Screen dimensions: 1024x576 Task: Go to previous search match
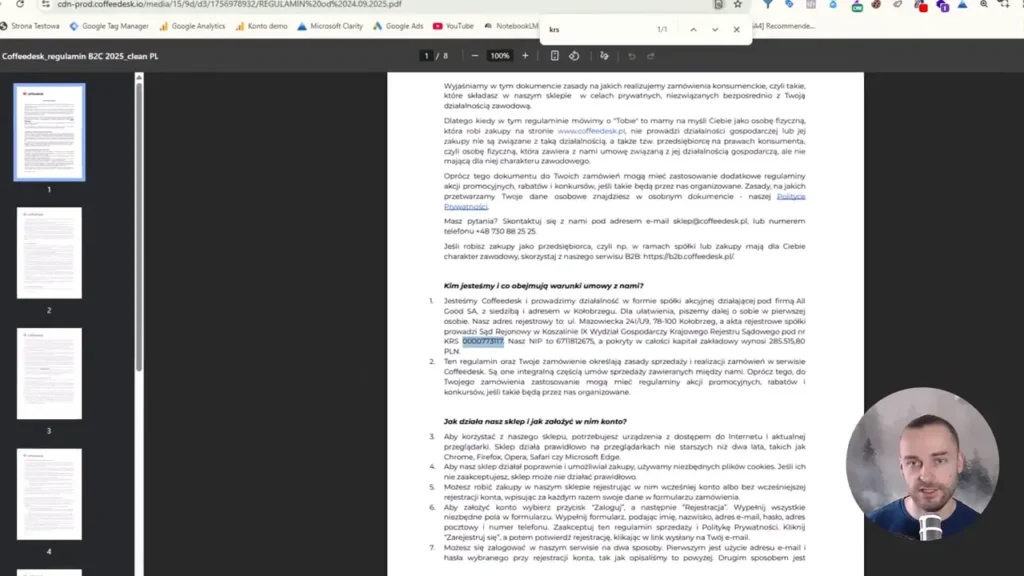coord(694,29)
